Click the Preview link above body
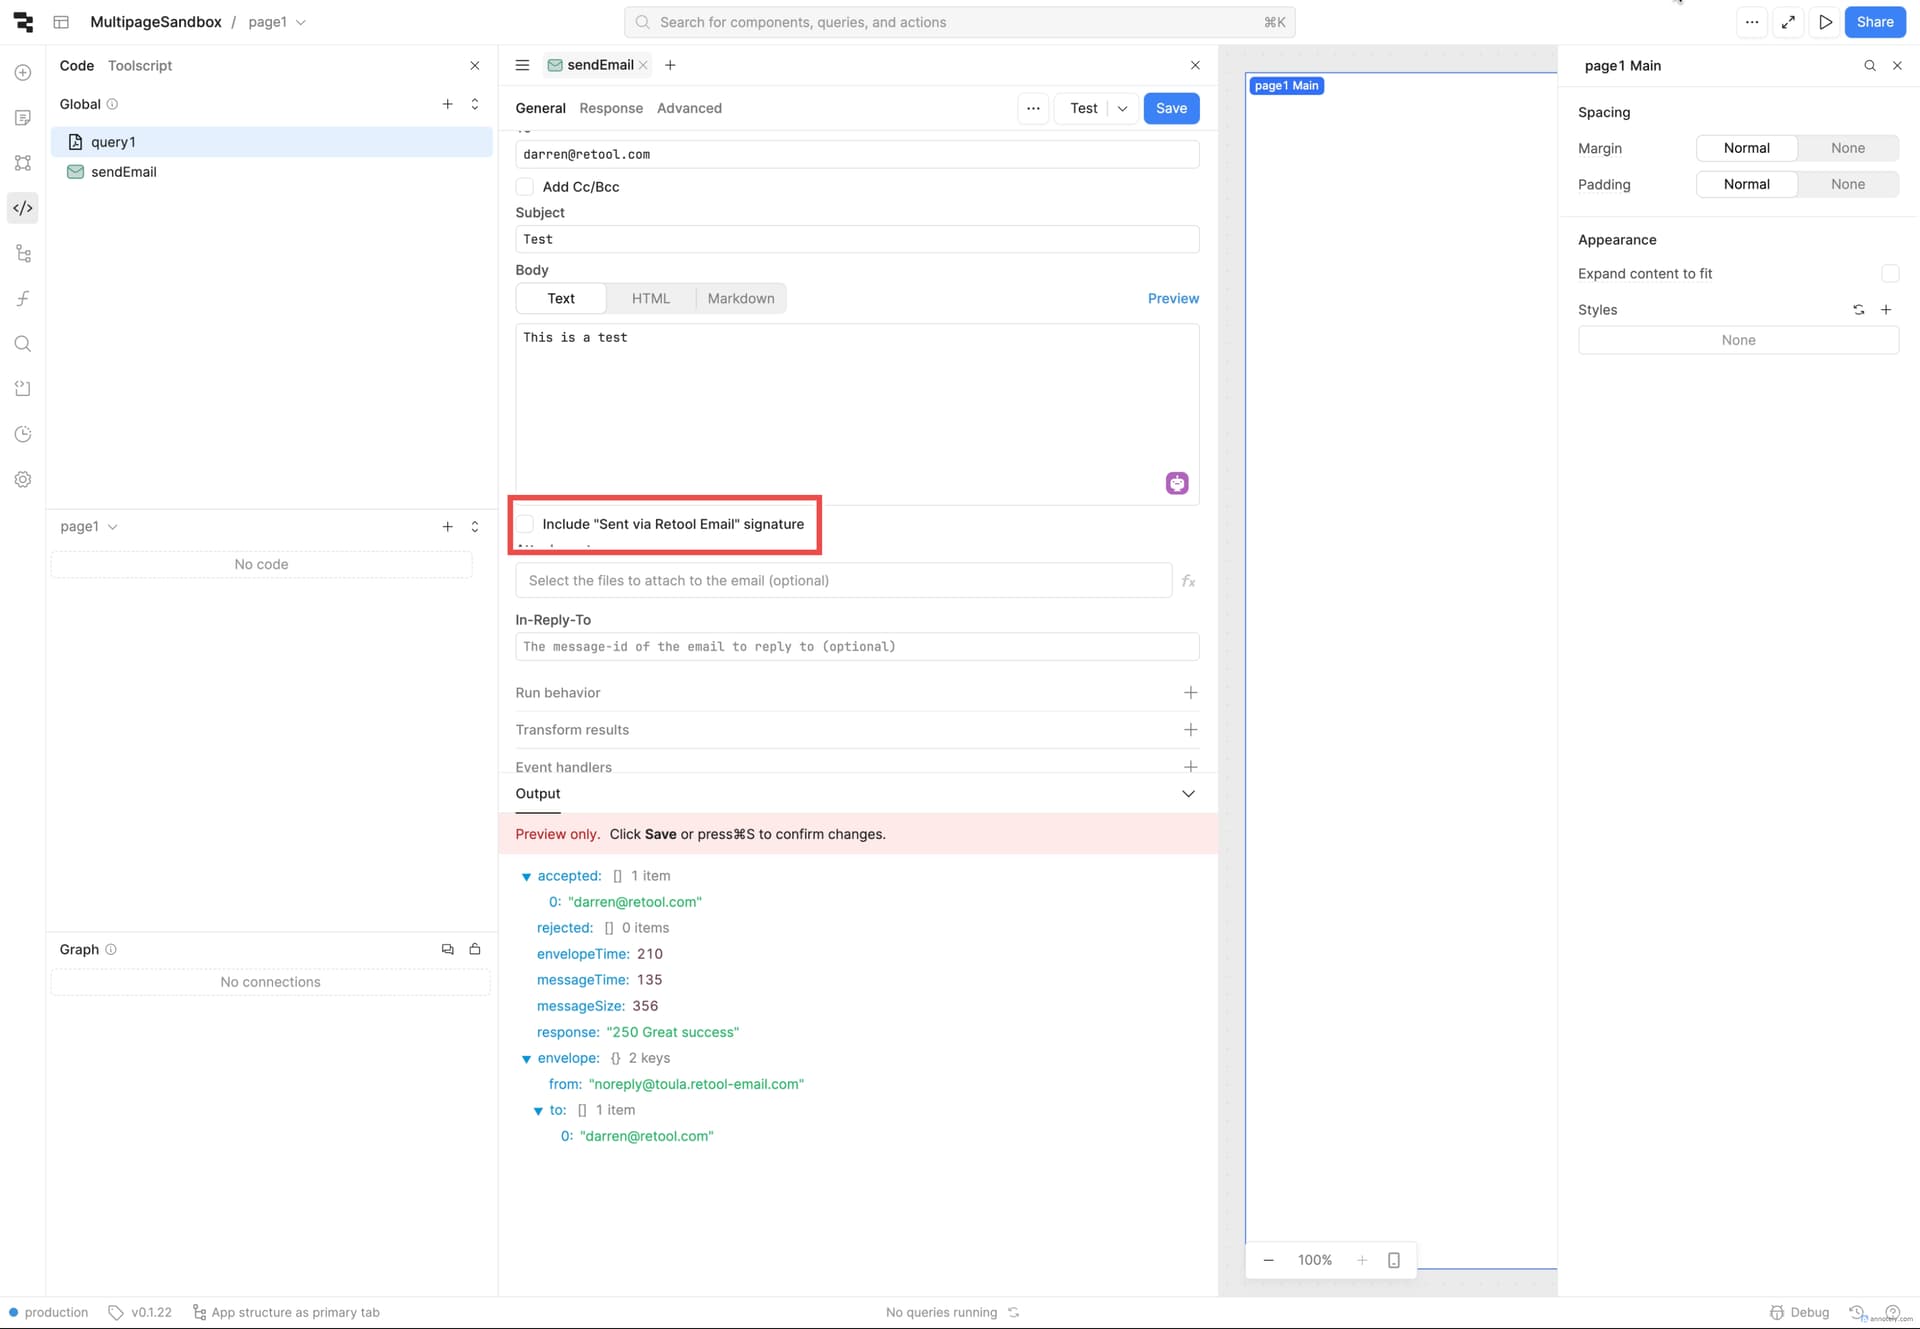Screen dimensions: 1920x1329 click(1172, 299)
